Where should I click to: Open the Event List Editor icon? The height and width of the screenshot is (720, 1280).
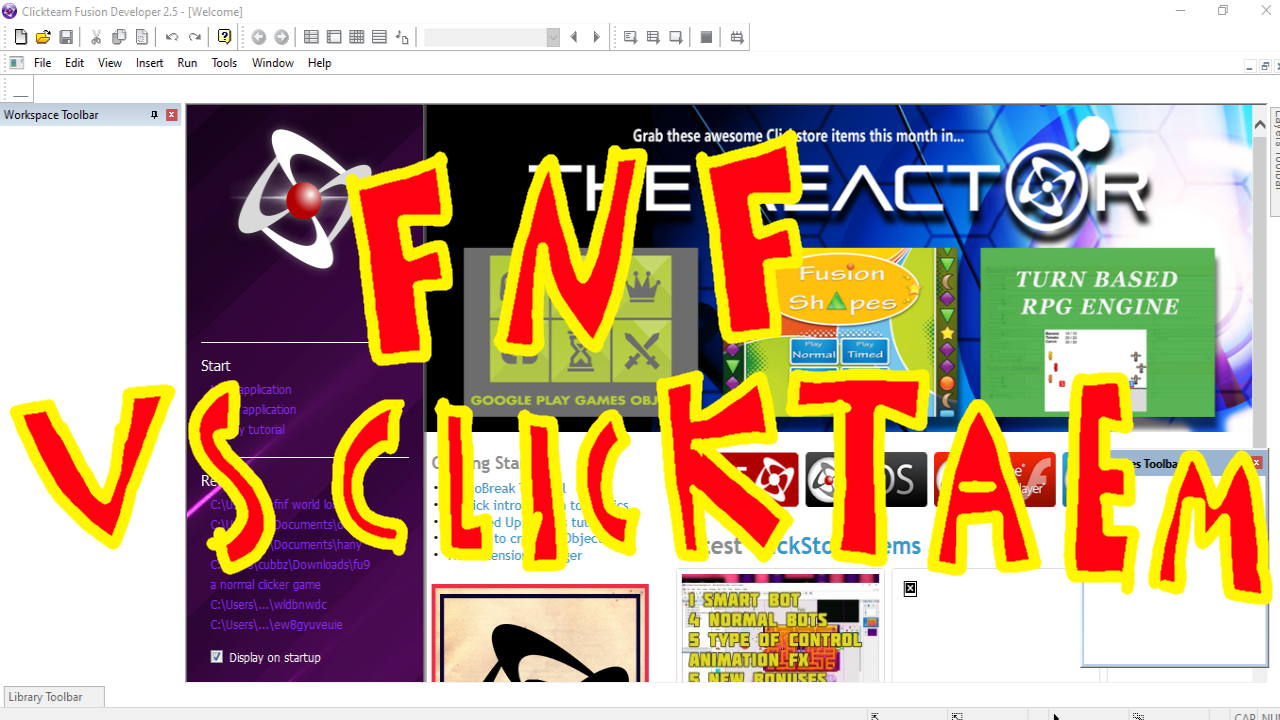[x=379, y=37]
